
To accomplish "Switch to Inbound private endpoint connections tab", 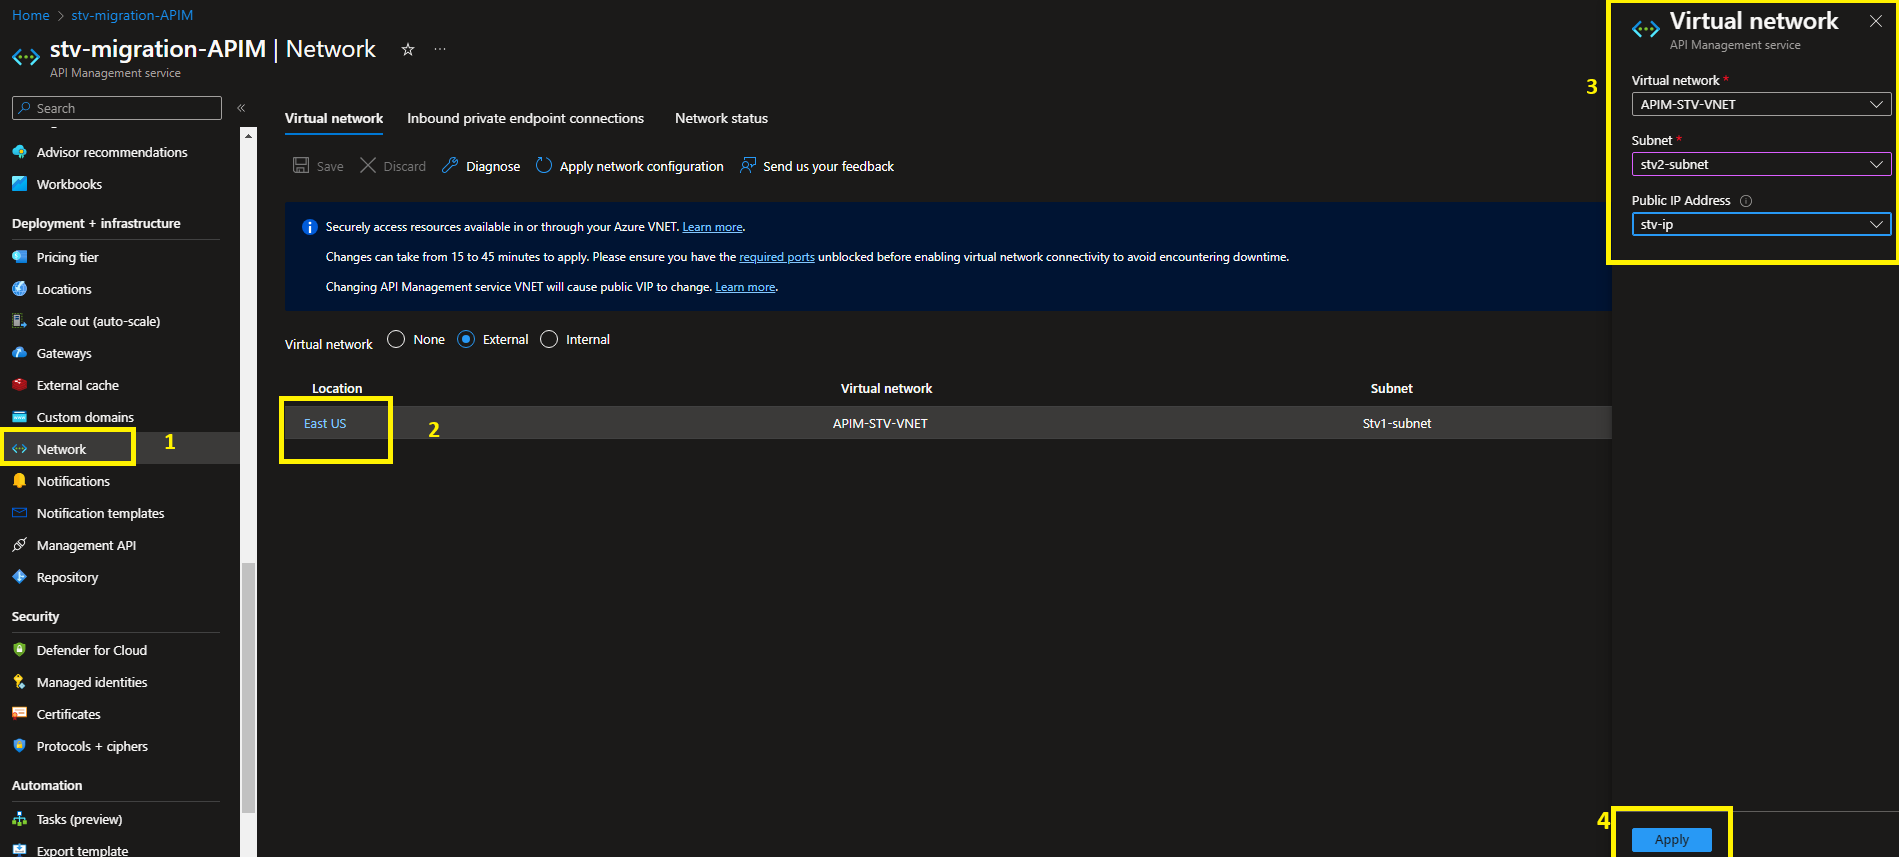I will (525, 118).
